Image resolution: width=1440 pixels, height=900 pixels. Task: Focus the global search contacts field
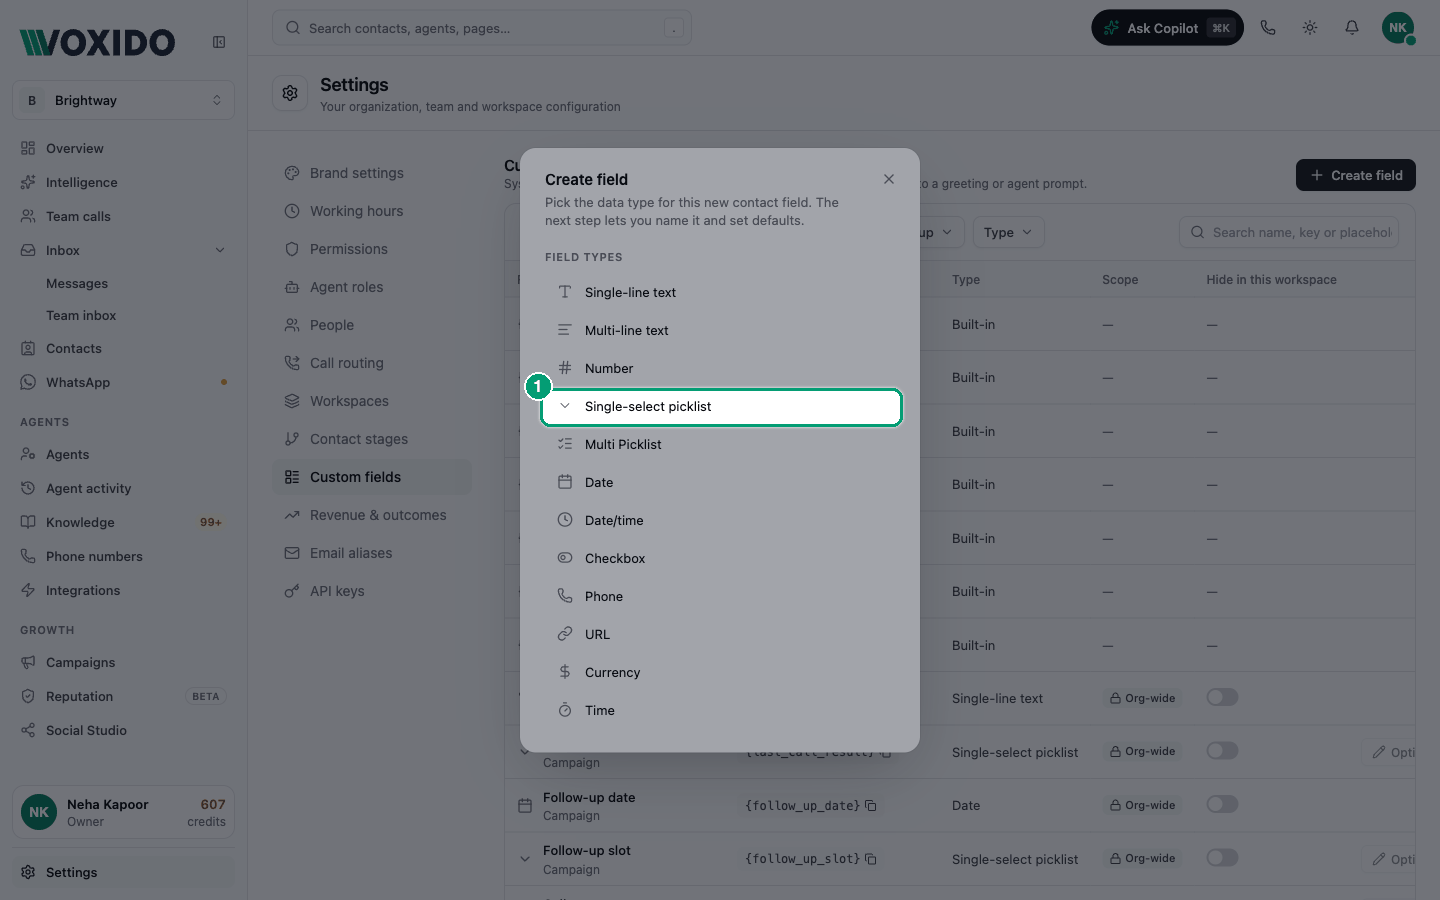click(482, 28)
